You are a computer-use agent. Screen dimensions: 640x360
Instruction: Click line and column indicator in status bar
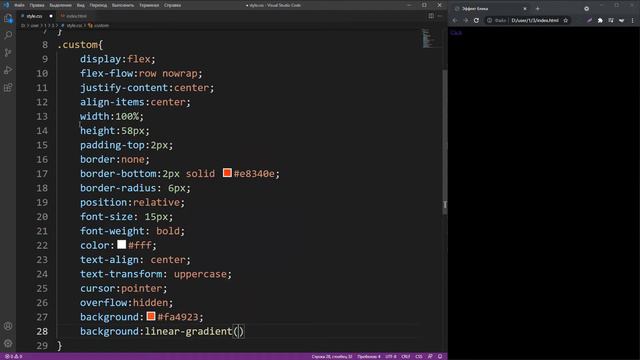[332, 356]
